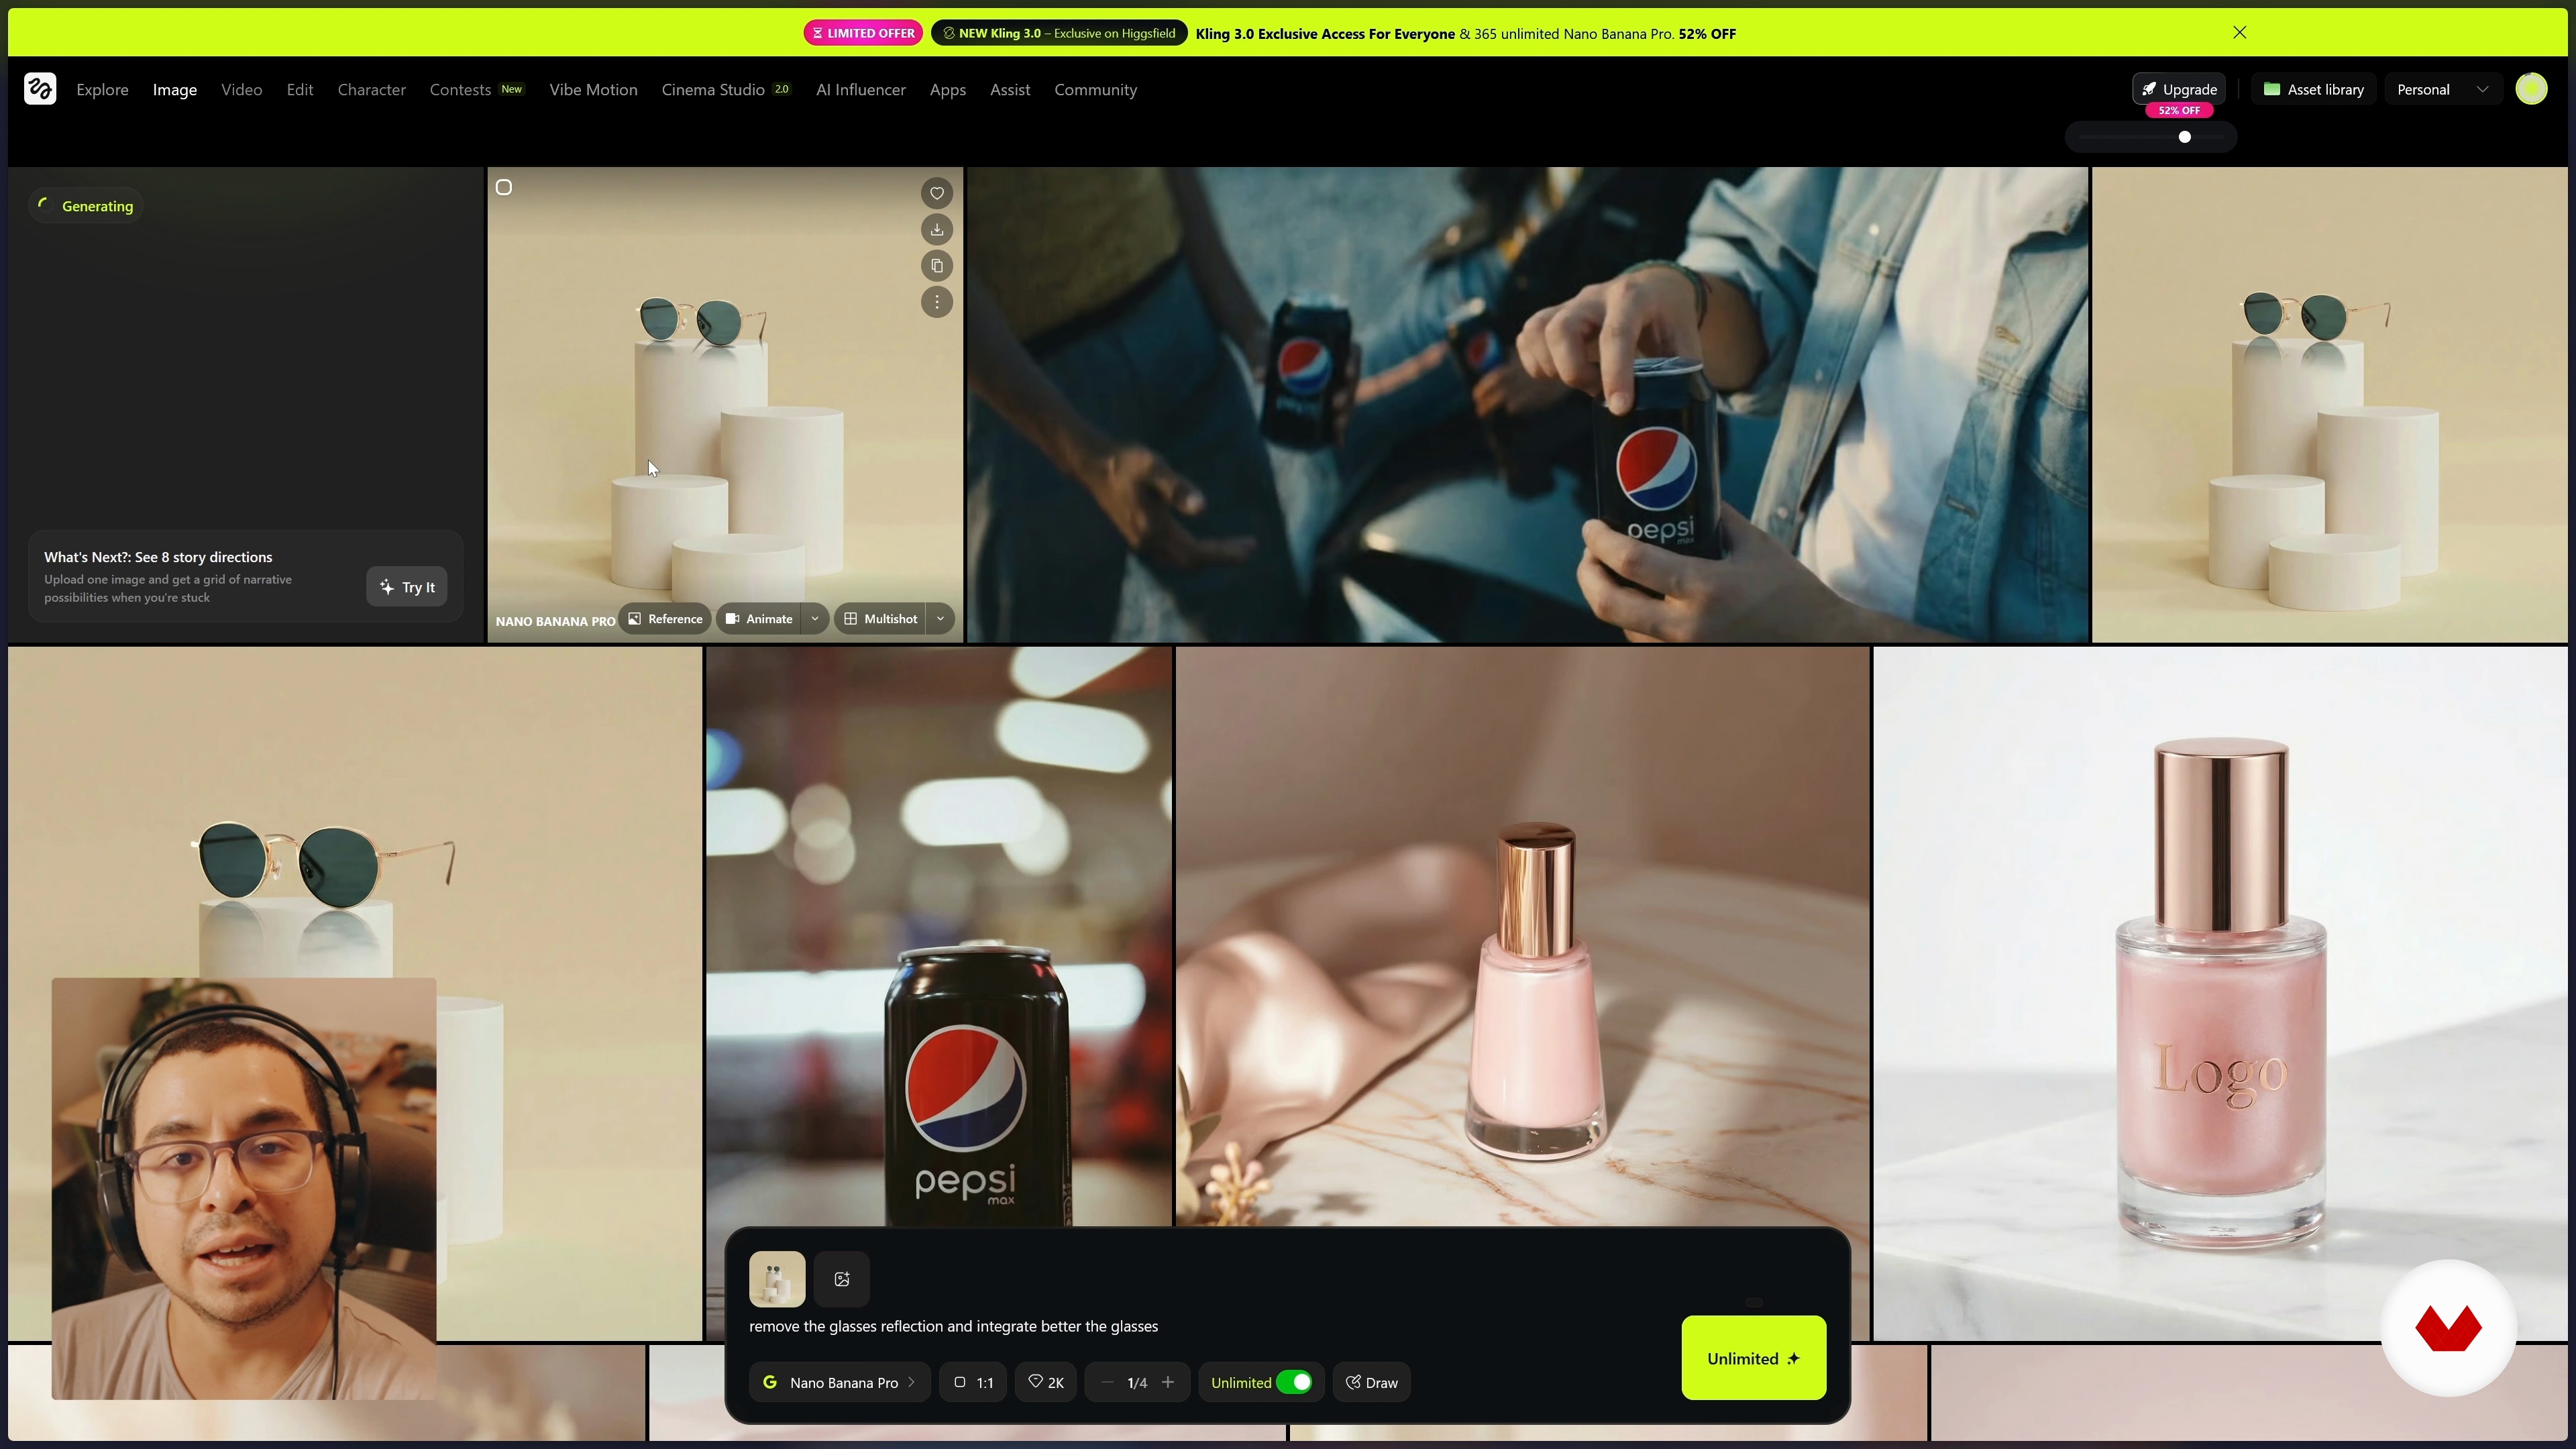Click the yellow Unlimited generate button
The width and height of the screenshot is (2576, 1449).
tap(1754, 1358)
